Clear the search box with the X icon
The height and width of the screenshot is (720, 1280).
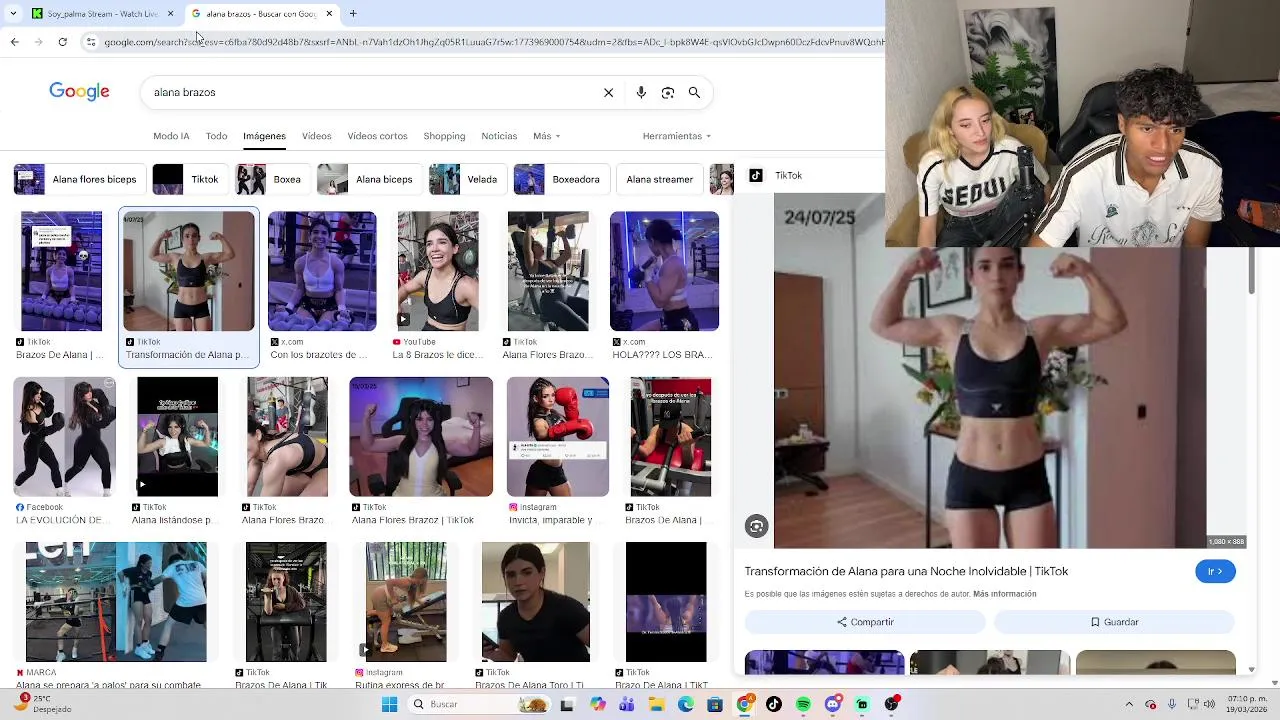tap(608, 92)
